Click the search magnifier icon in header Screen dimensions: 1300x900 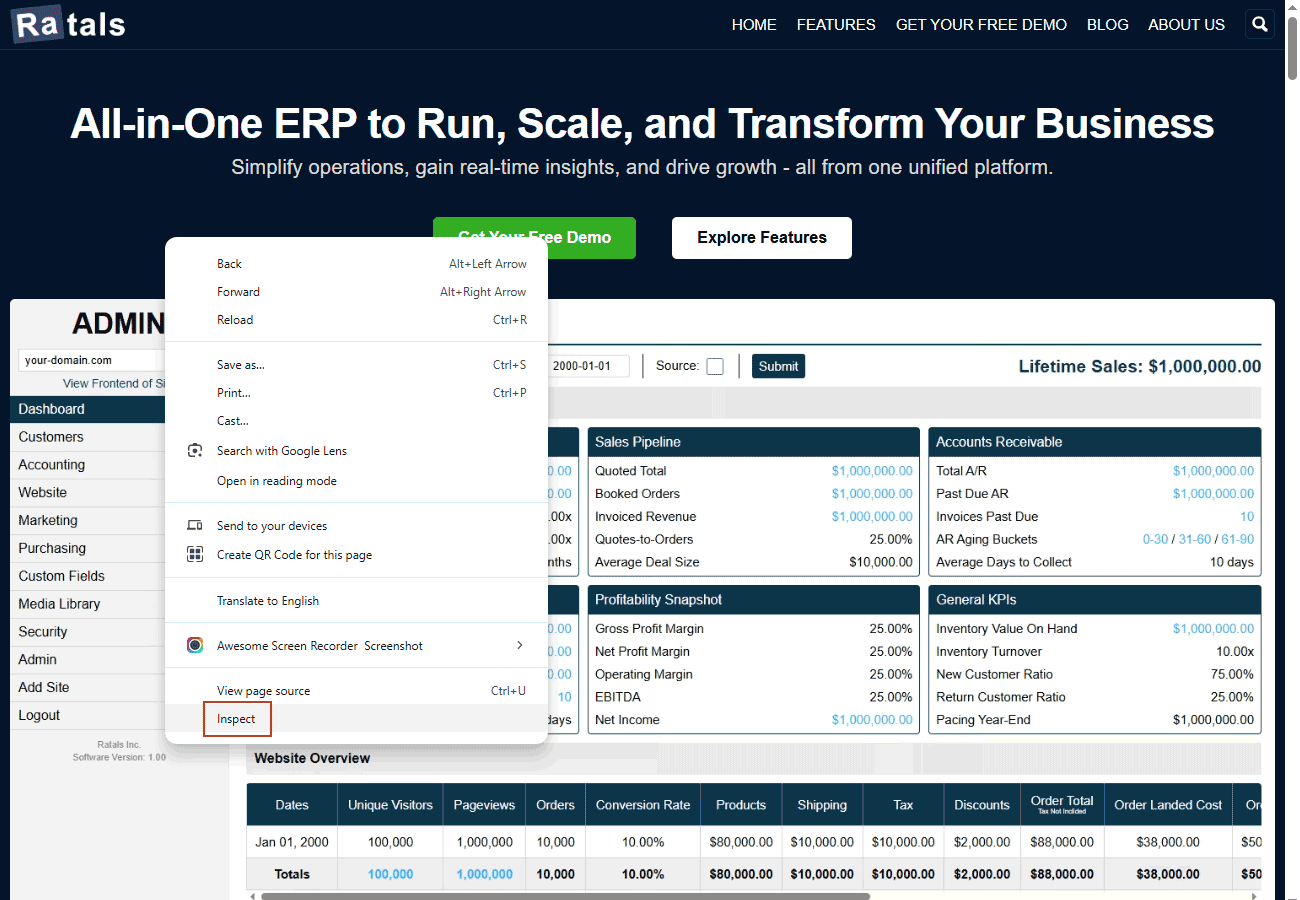pos(1260,25)
